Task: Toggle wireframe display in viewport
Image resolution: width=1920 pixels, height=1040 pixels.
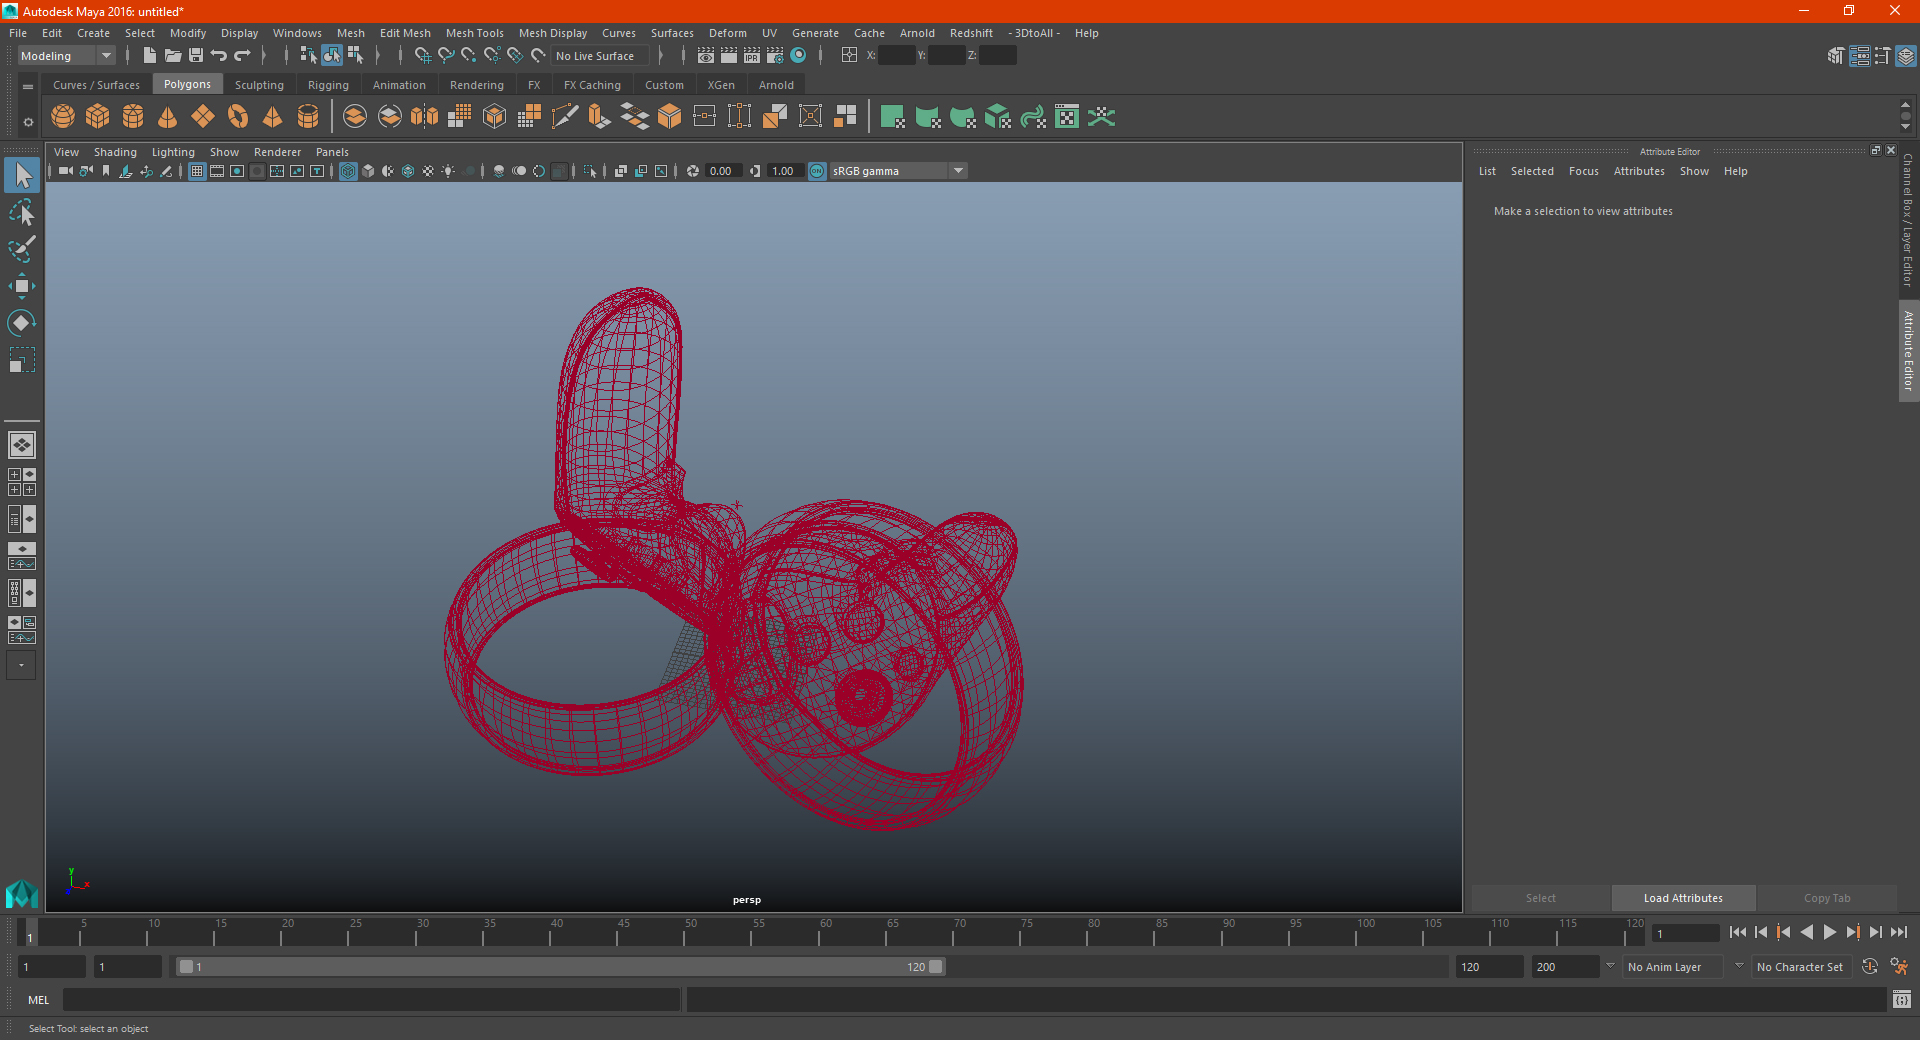Action: (348, 171)
